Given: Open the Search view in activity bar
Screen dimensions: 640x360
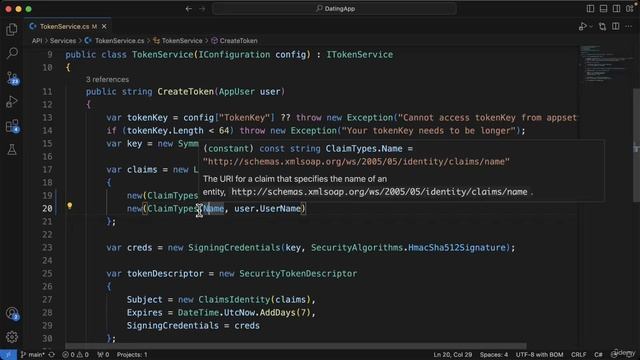Looking at the screenshot, I should tap(12, 53).
